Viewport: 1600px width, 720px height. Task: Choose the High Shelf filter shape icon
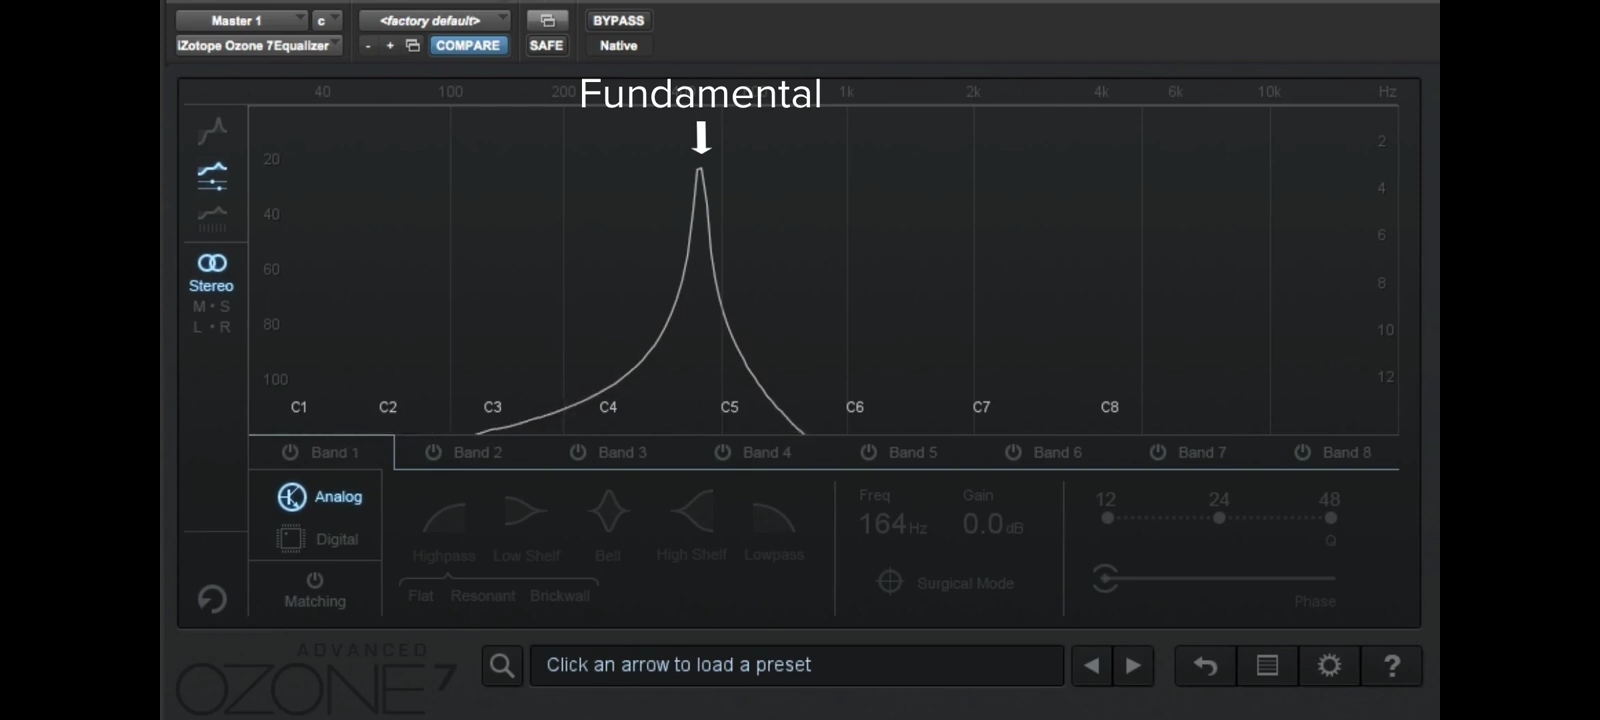692,512
